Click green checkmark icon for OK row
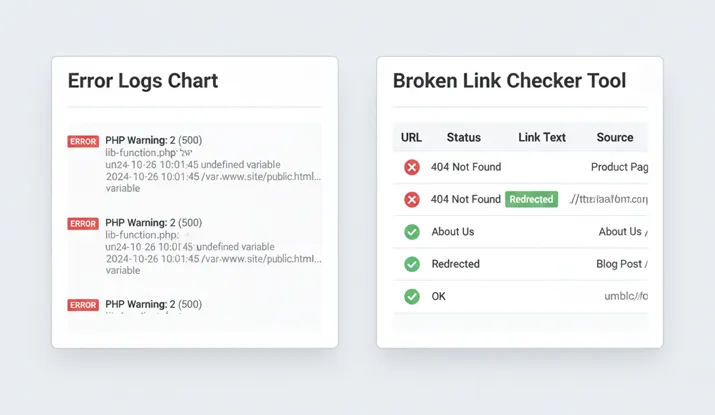Screen dimensions: 715x415 pyautogui.click(x=411, y=296)
